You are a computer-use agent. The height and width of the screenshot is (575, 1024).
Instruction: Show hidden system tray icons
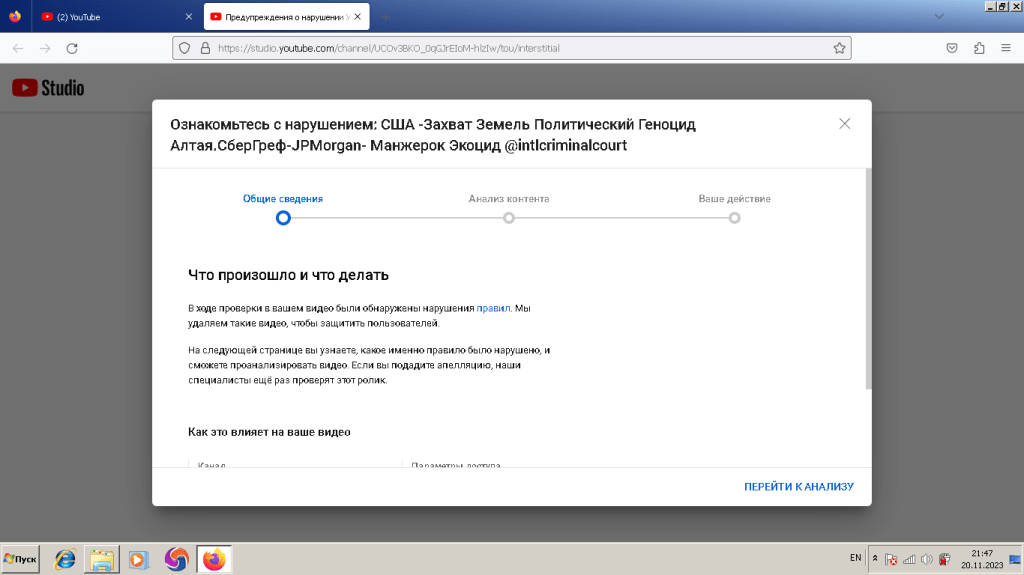point(875,559)
